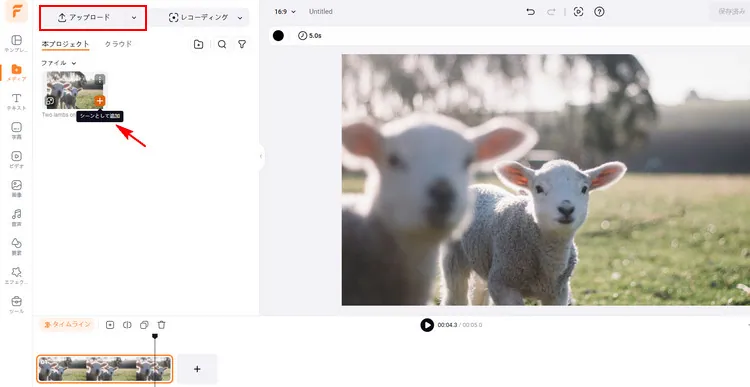
Task: Open the Text (テキスト) sidebar panel
Action: [x=16, y=101]
